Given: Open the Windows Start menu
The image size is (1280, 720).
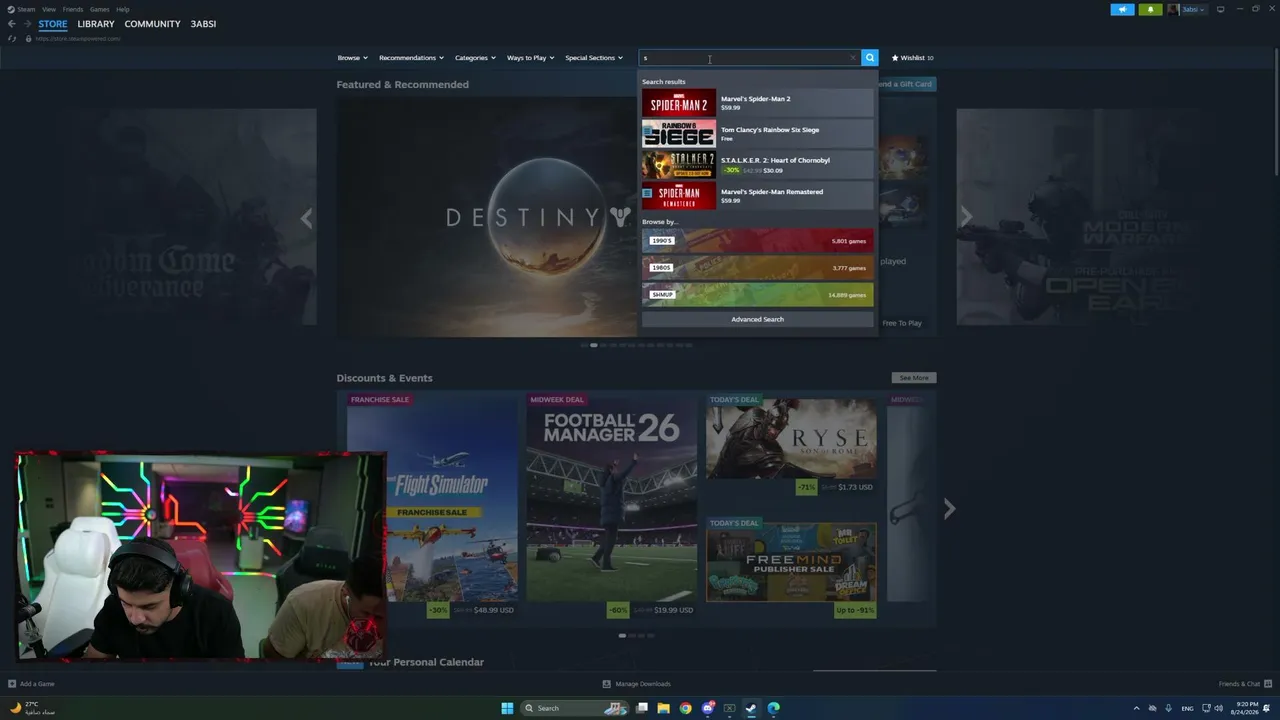Looking at the screenshot, I should pos(507,708).
